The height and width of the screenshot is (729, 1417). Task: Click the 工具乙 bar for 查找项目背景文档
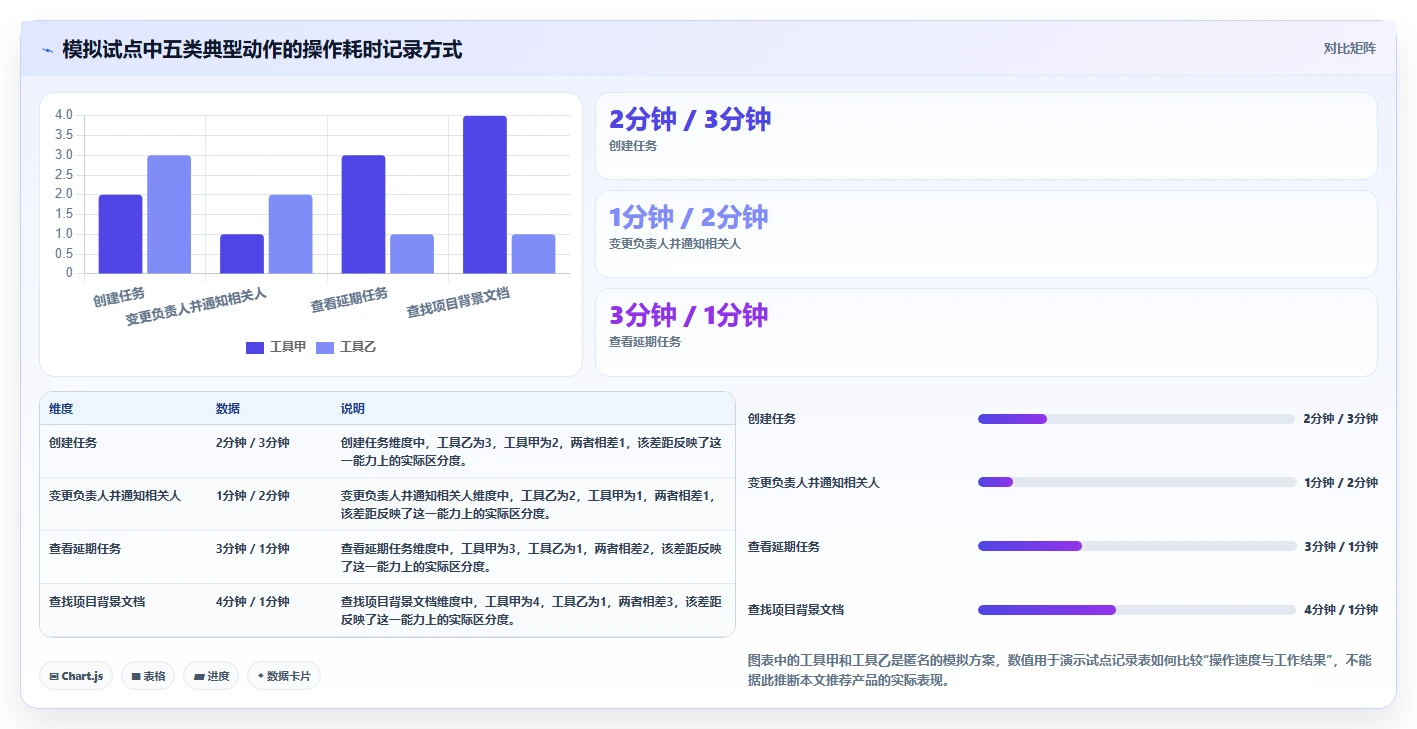tap(533, 254)
